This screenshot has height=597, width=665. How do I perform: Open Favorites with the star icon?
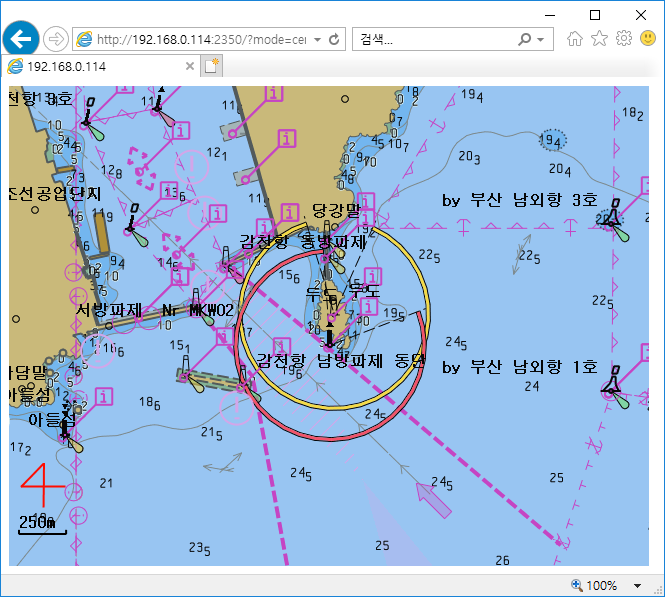pyautogui.click(x=599, y=39)
